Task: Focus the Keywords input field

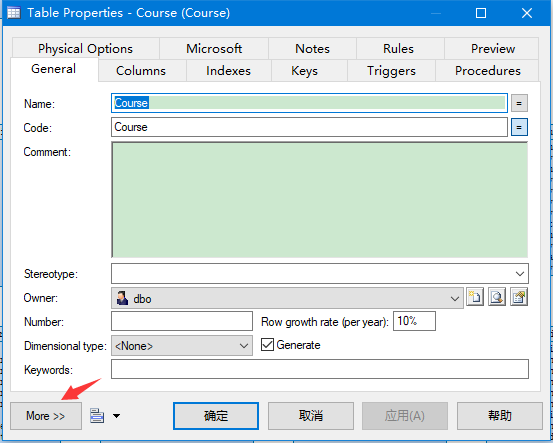Action: [320, 369]
